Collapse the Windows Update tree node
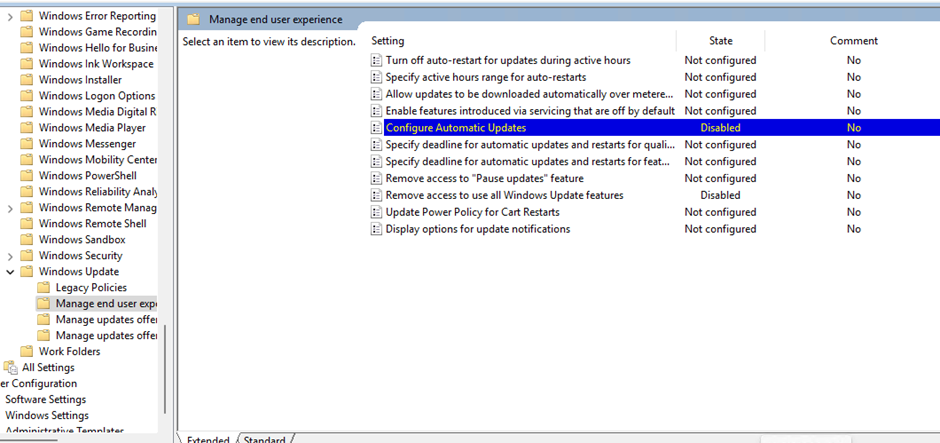940x443 pixels. (10, 272)
